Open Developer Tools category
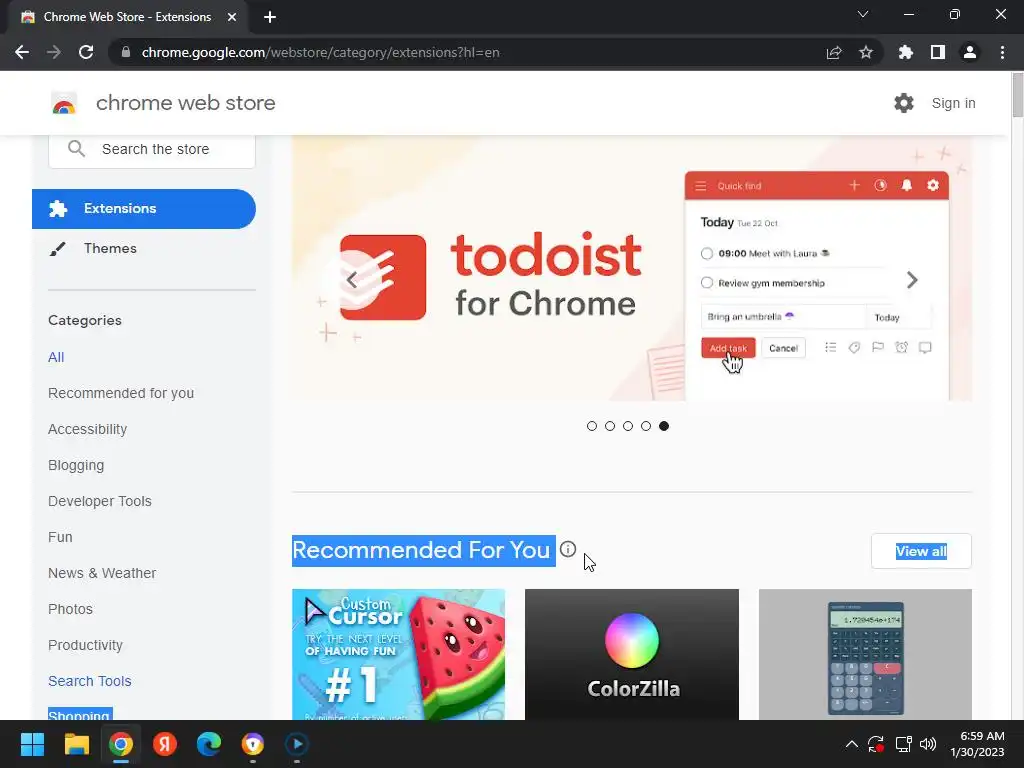 (99, 501)
